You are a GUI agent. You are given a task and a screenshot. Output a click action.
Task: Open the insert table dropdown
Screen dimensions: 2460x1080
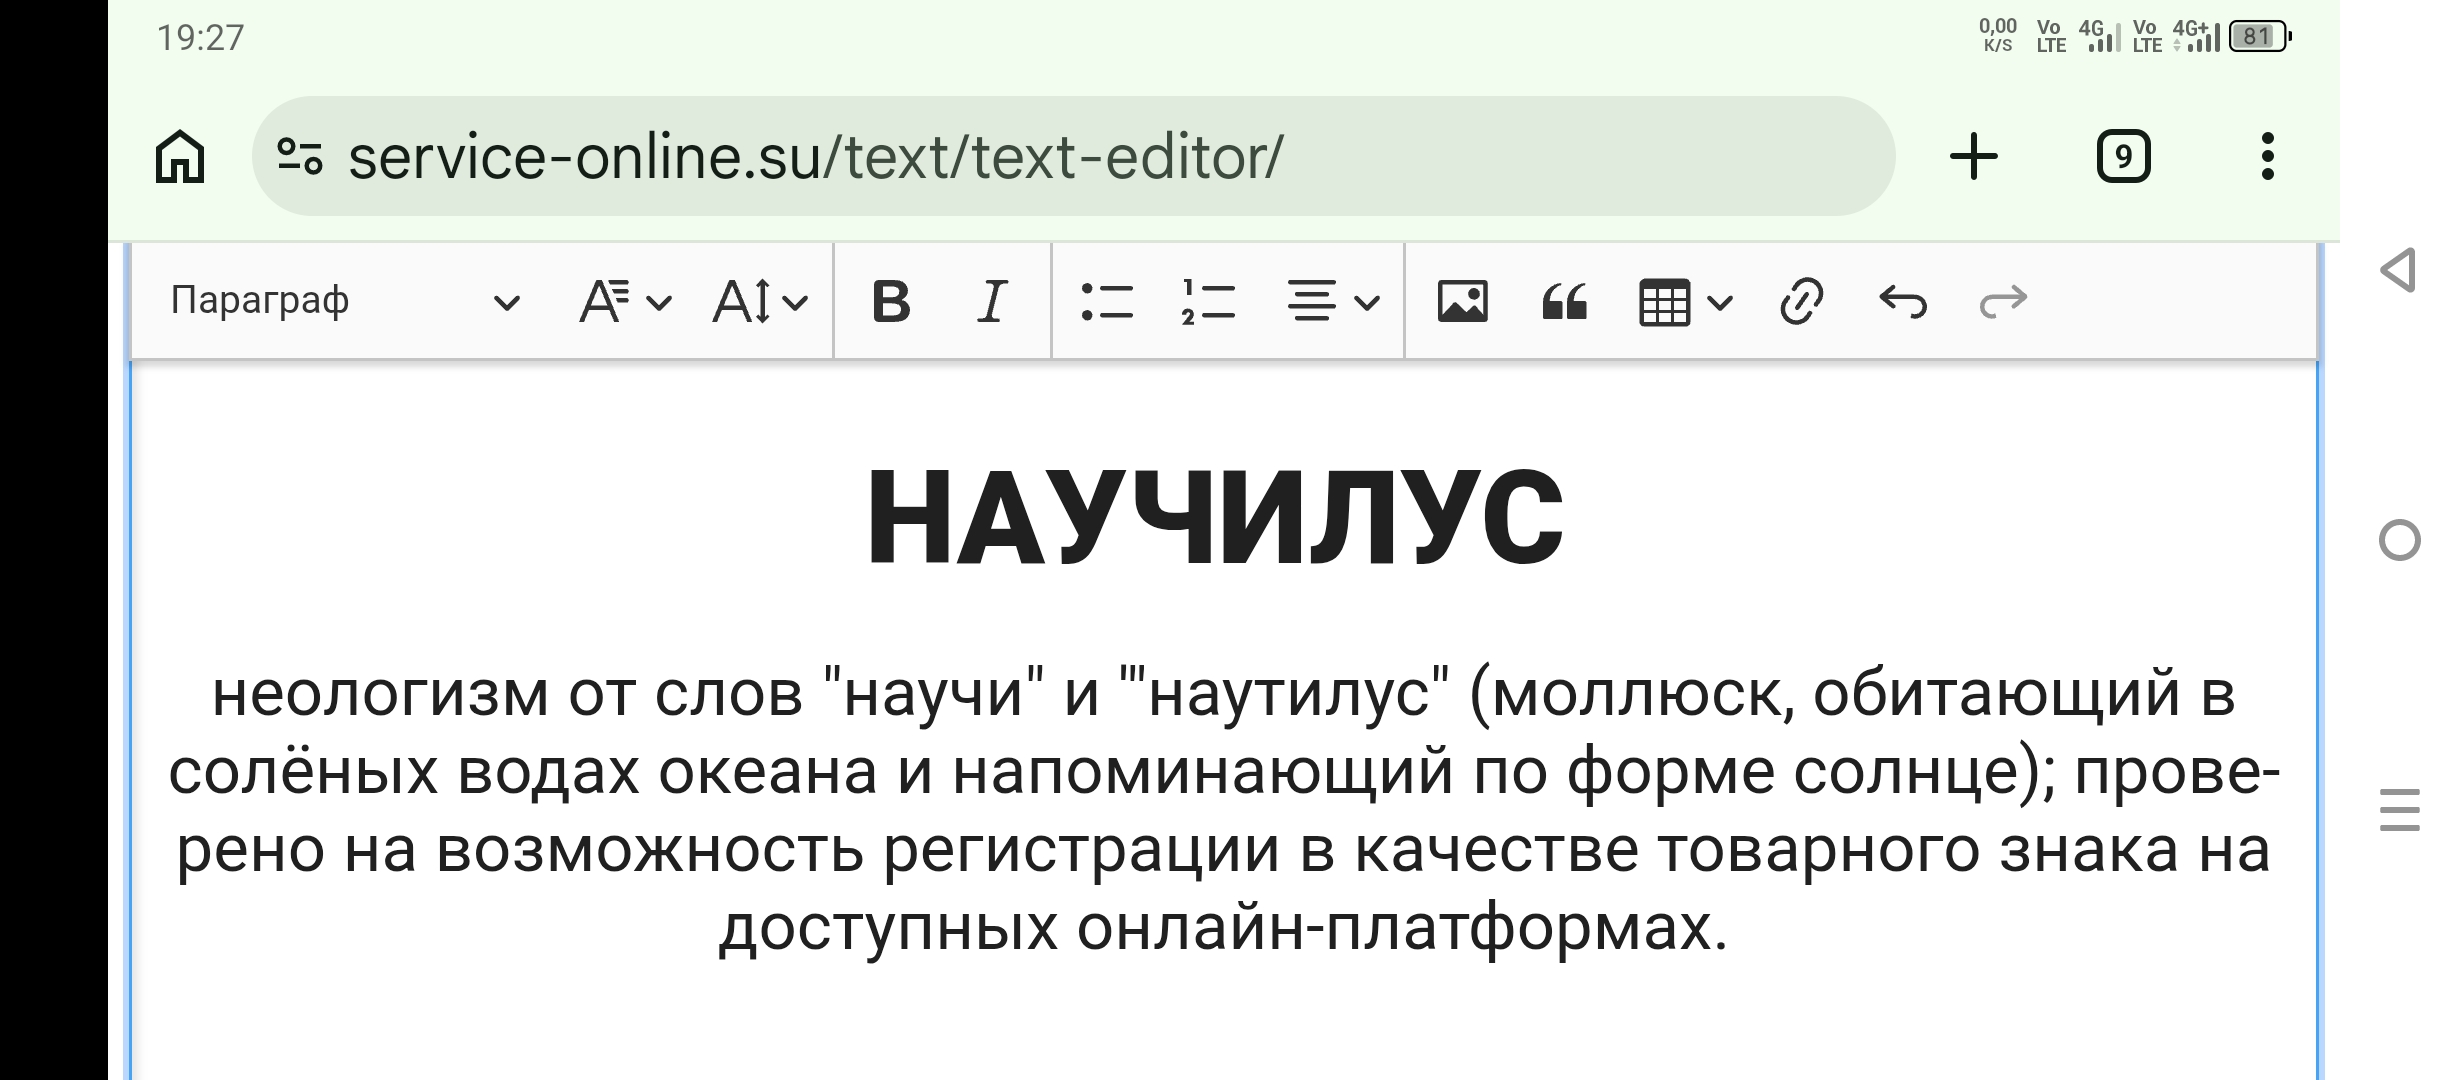1685,301
